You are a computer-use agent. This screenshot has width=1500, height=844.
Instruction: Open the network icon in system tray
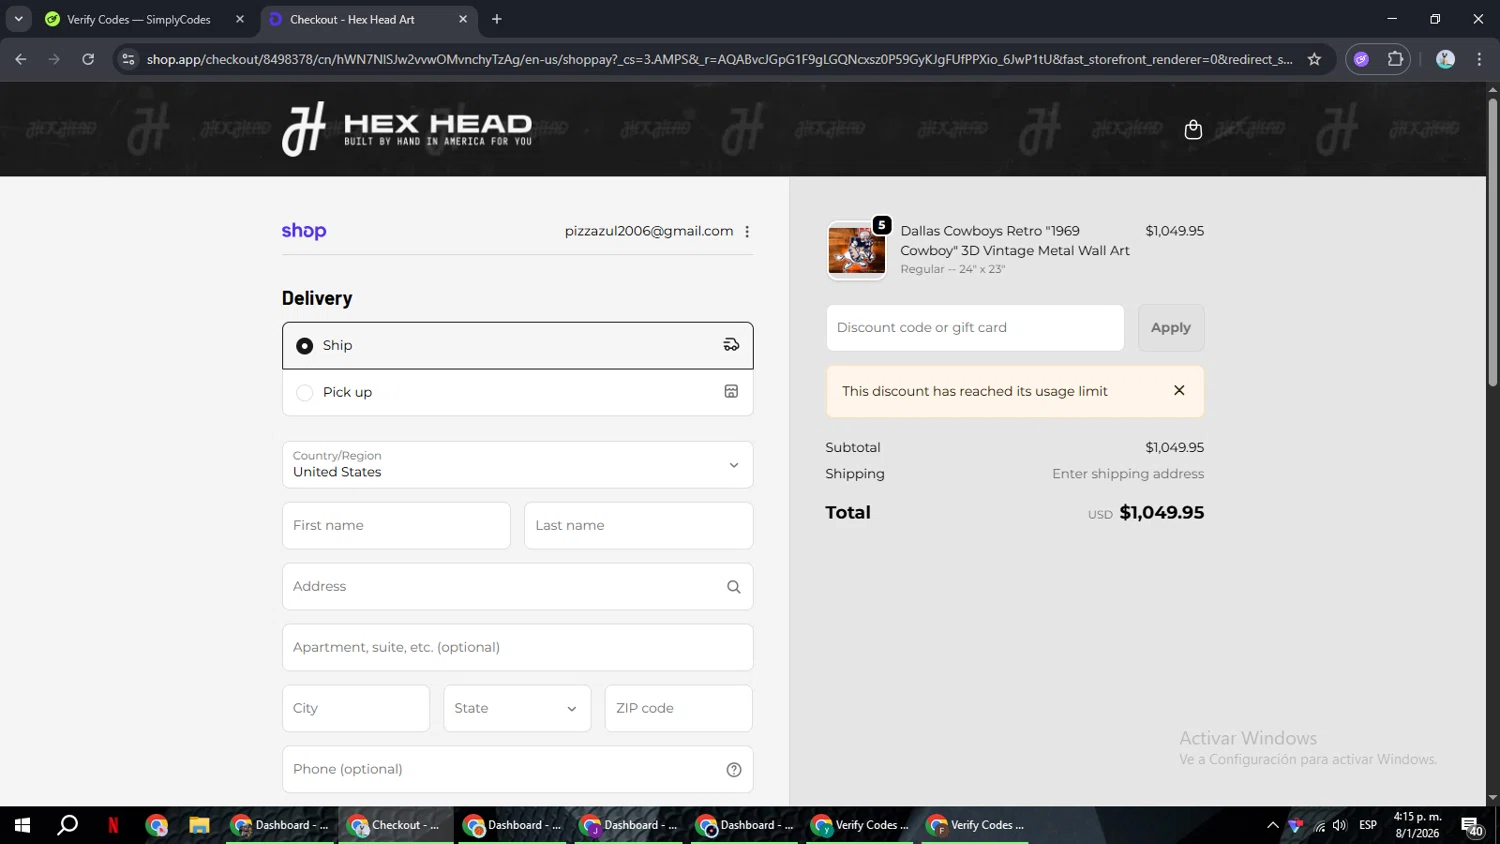point(1319,826)
